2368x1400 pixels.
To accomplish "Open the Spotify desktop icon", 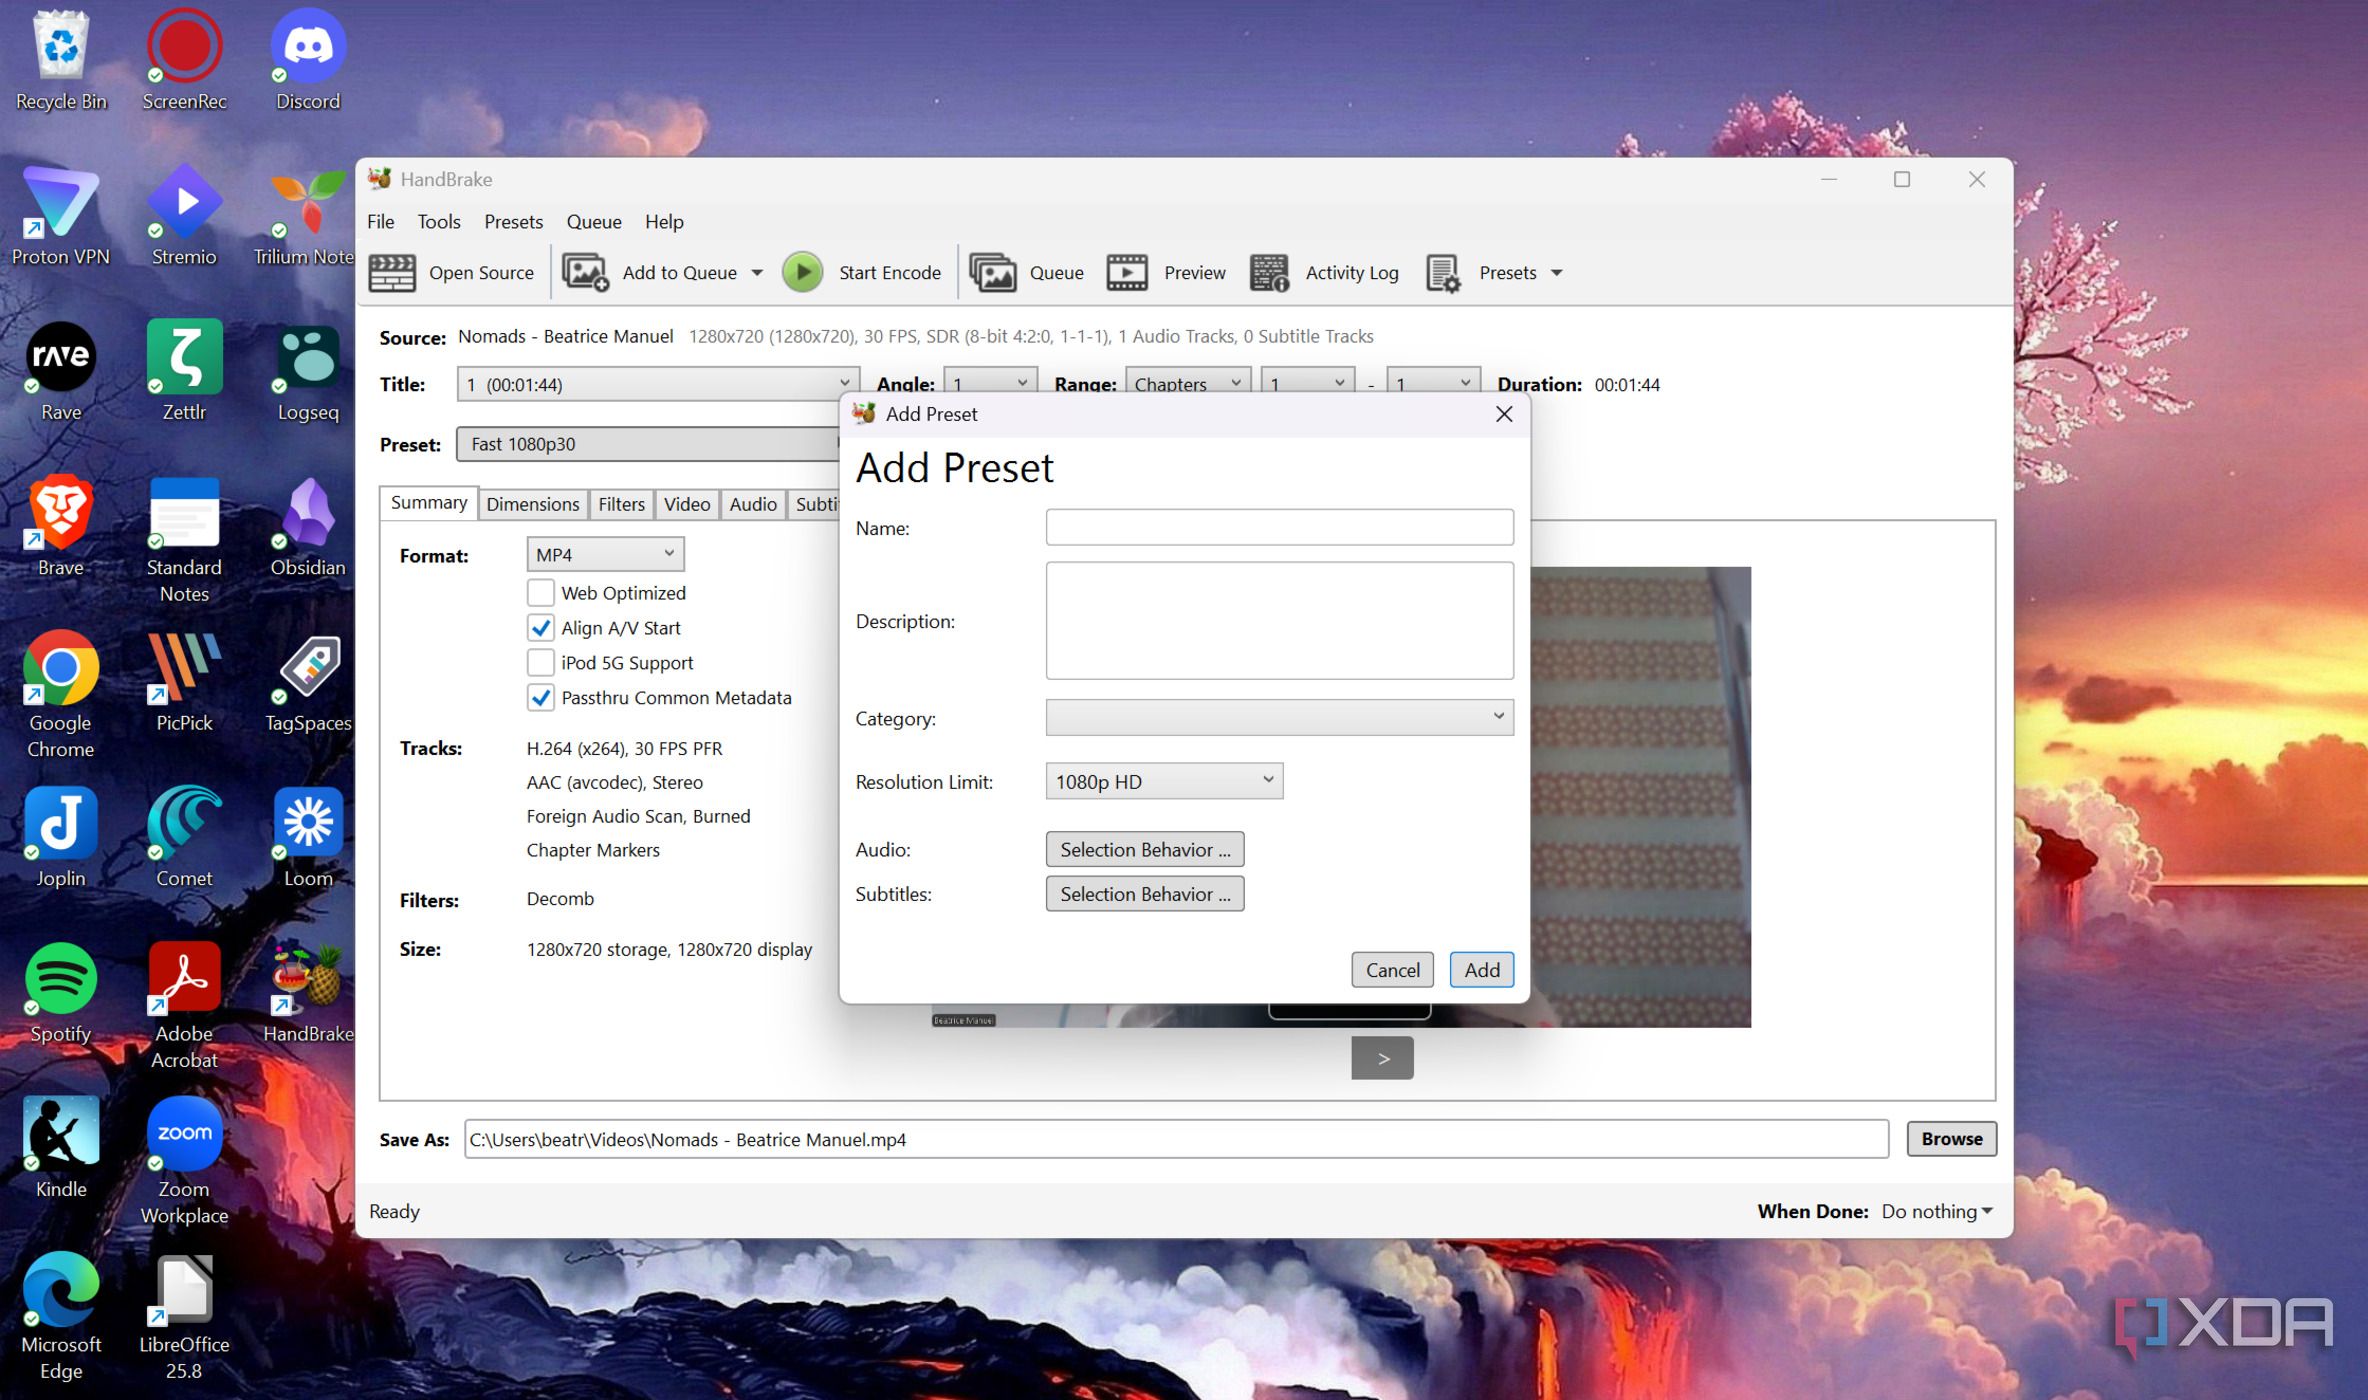I will click(60, 978).
